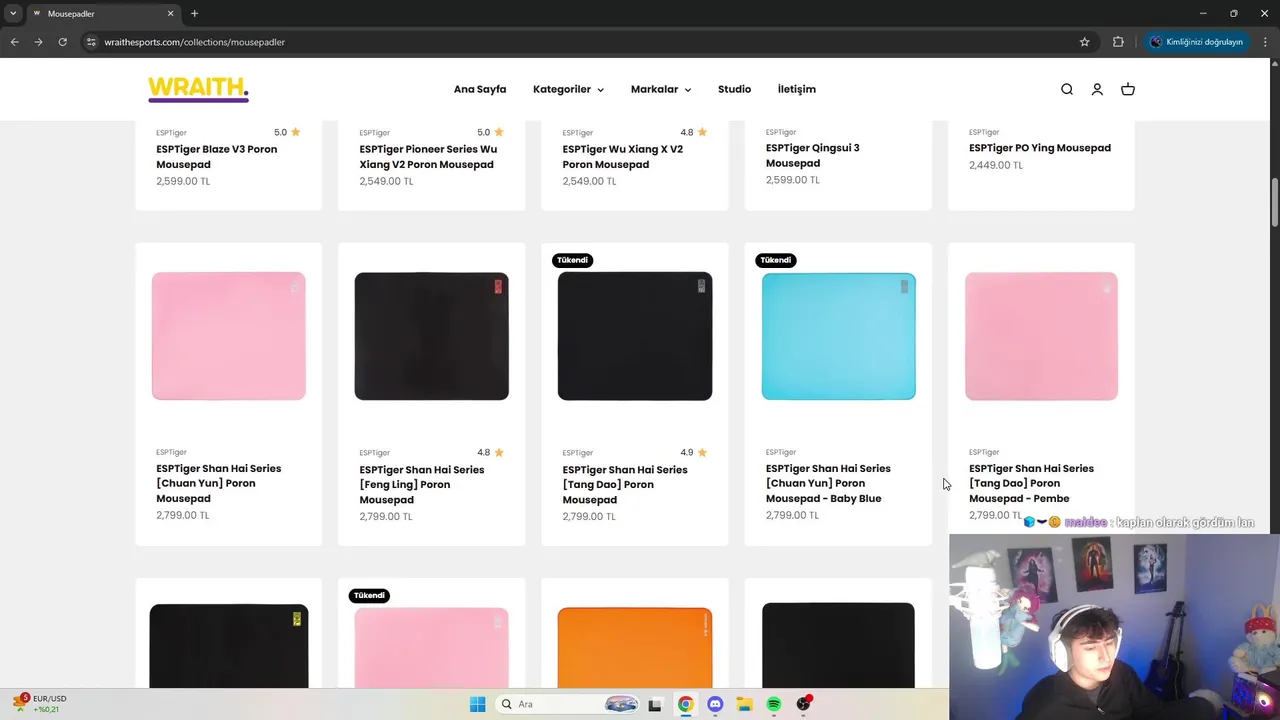The image size is (1280, 720).
Task: Click the page vertical scrollbar thumb
Action: coord(1275,203)
